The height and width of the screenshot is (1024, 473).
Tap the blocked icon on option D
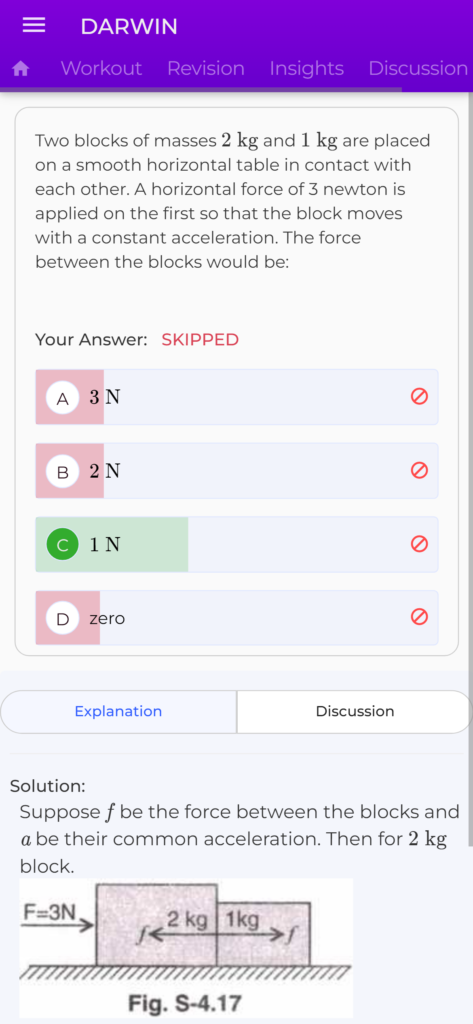[x=419, y=617]
